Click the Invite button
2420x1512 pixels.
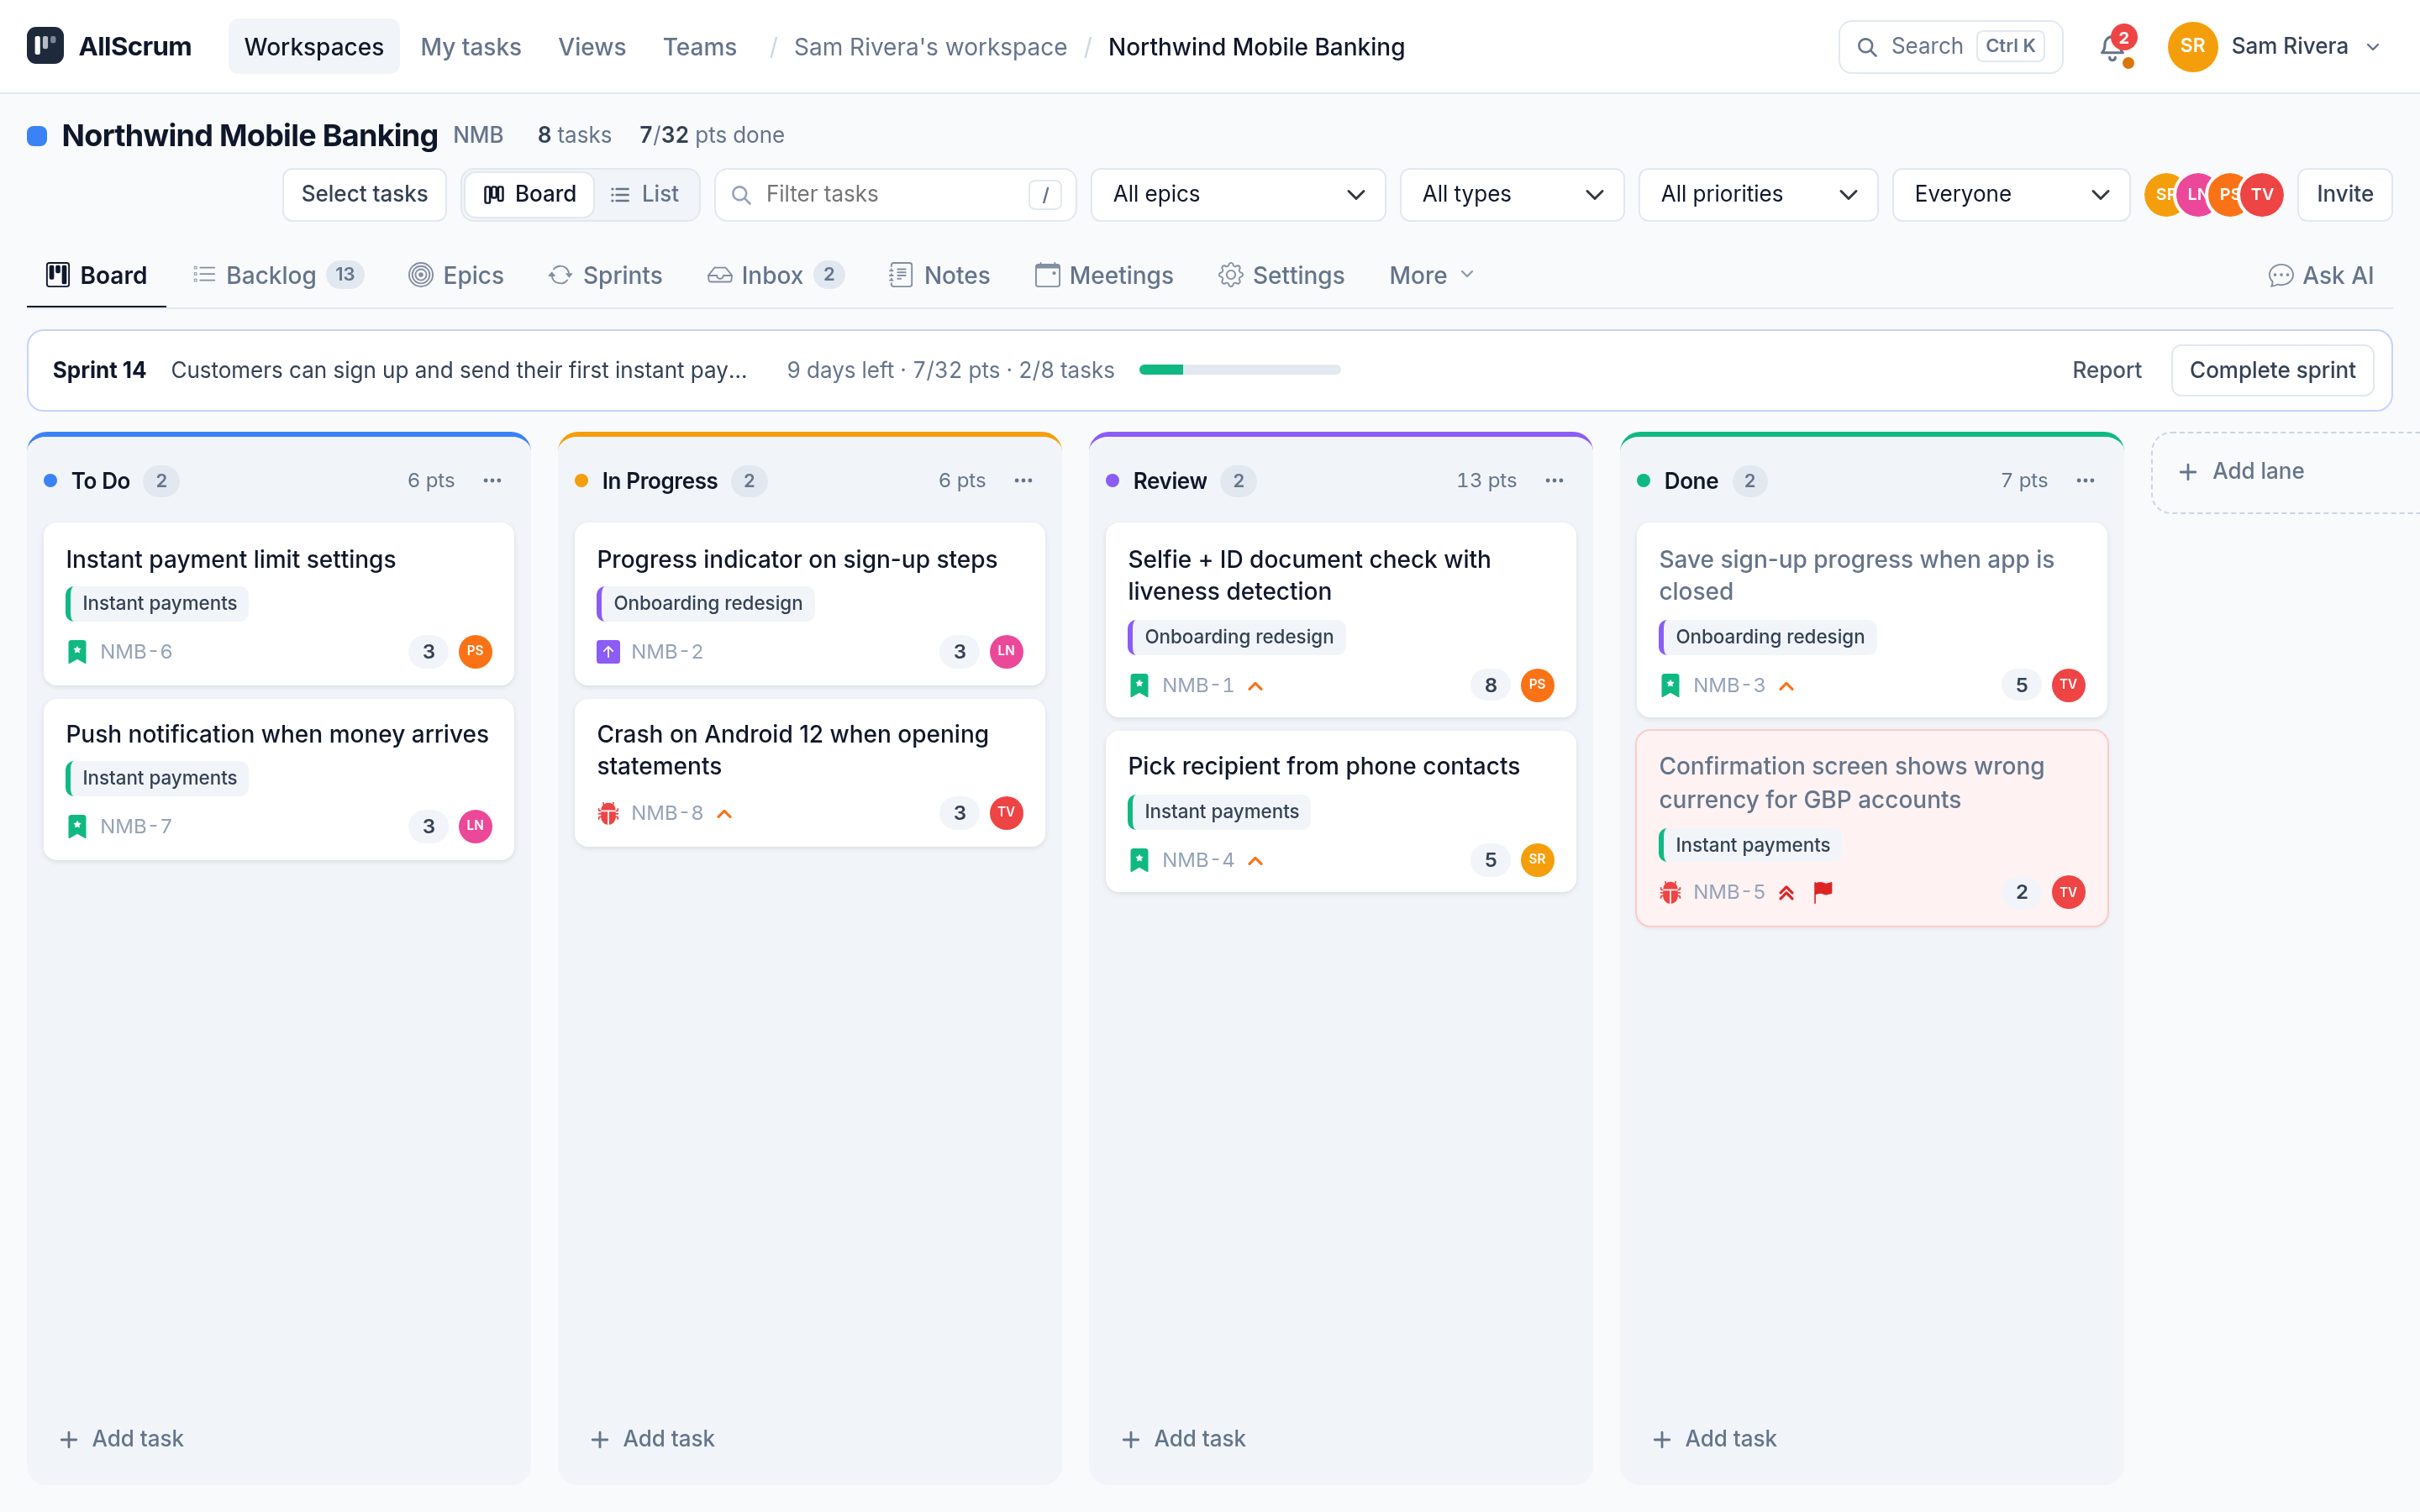coord(2344,194)
